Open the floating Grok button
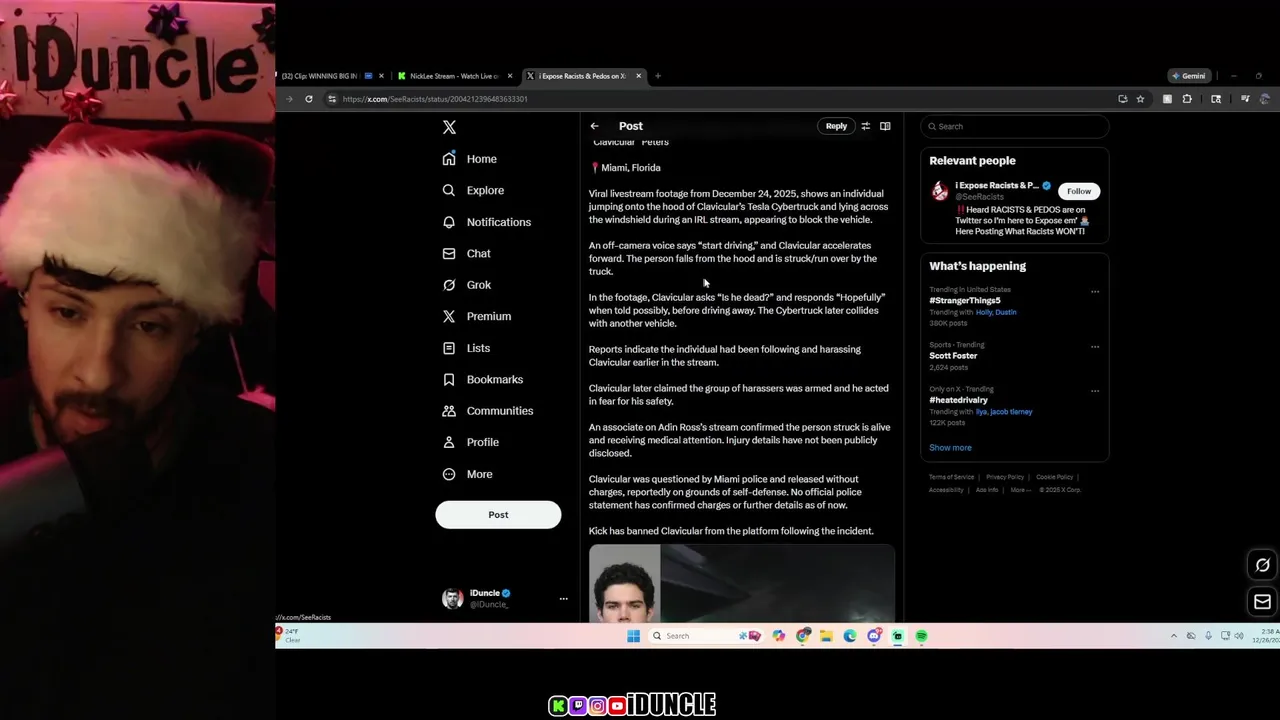Viewport: 1280px width, 720px height. coord(1262,565)
